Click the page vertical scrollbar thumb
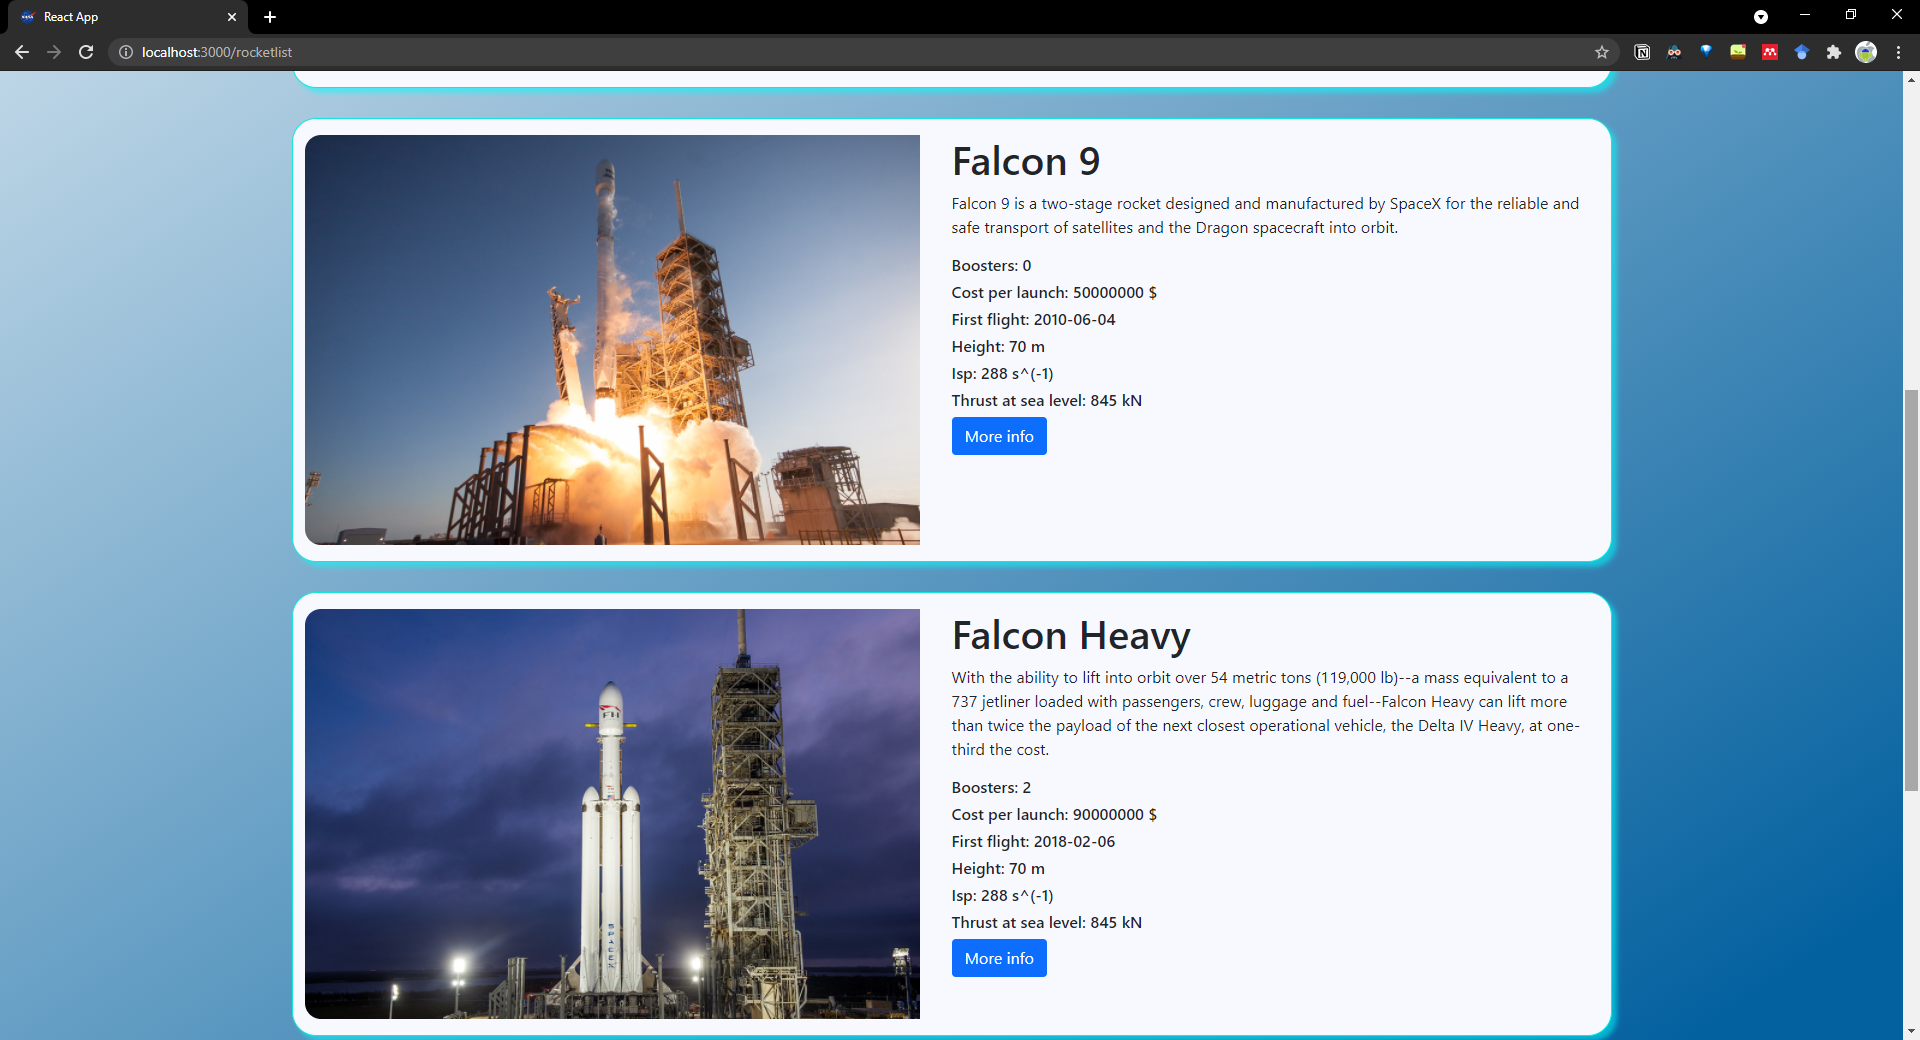This screenshot has height=1040, width=1920. coord(1911,590)
